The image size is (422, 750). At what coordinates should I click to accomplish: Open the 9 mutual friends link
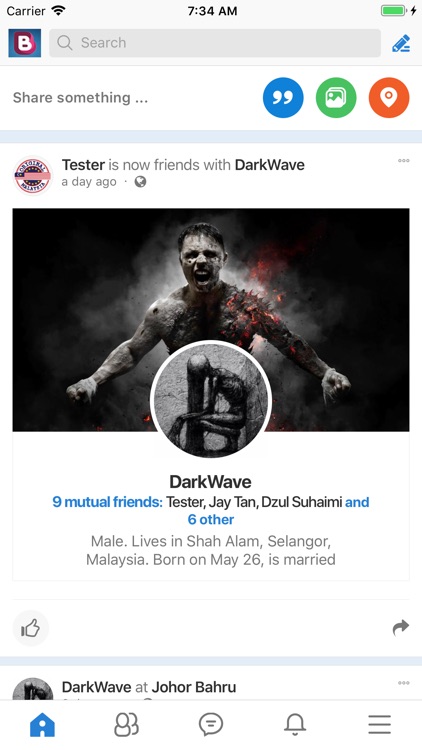[108, 502]
